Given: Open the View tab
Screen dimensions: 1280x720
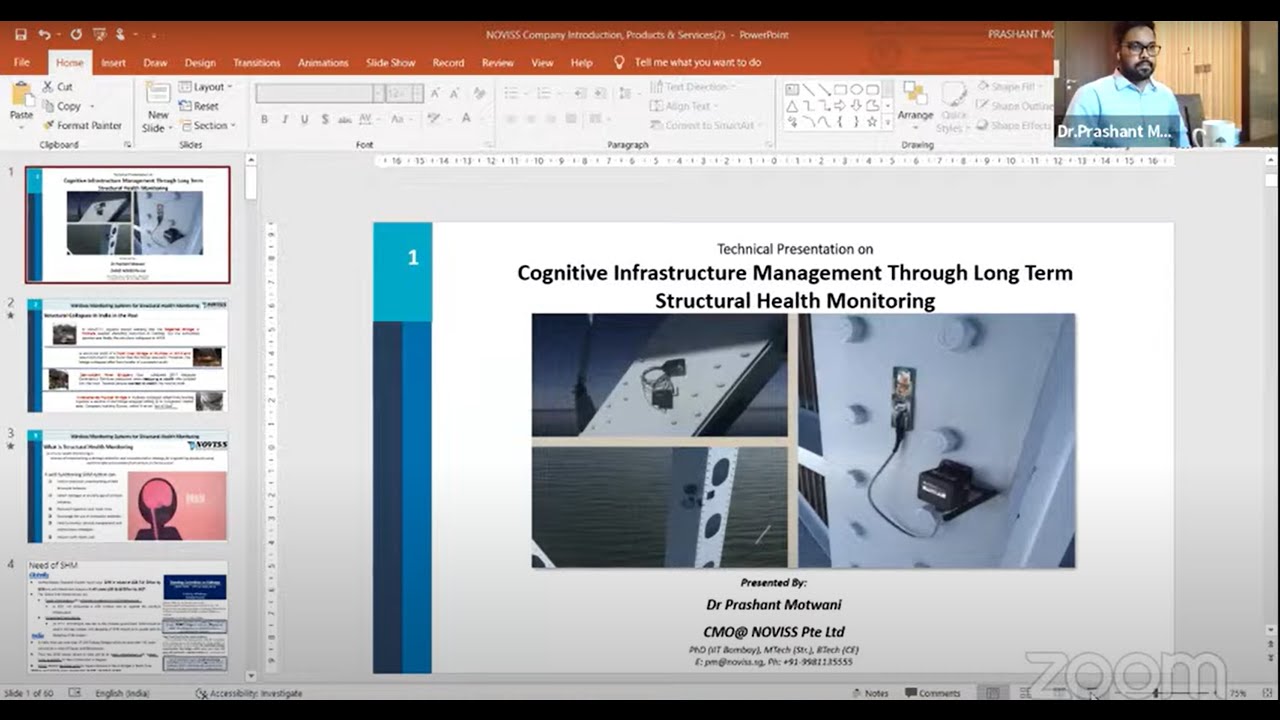Looking at the screenshot, I should [x=542, y=62].
